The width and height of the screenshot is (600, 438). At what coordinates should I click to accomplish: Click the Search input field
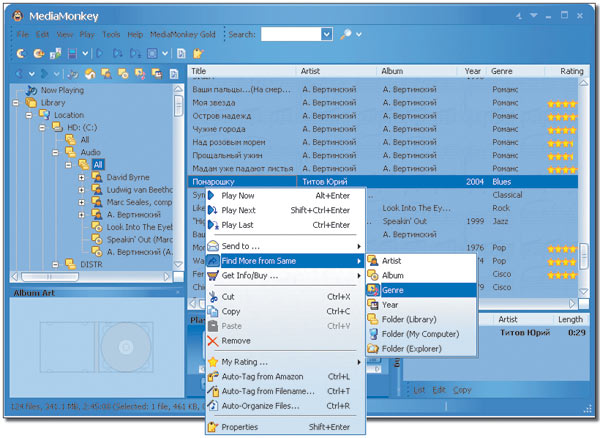291,34
